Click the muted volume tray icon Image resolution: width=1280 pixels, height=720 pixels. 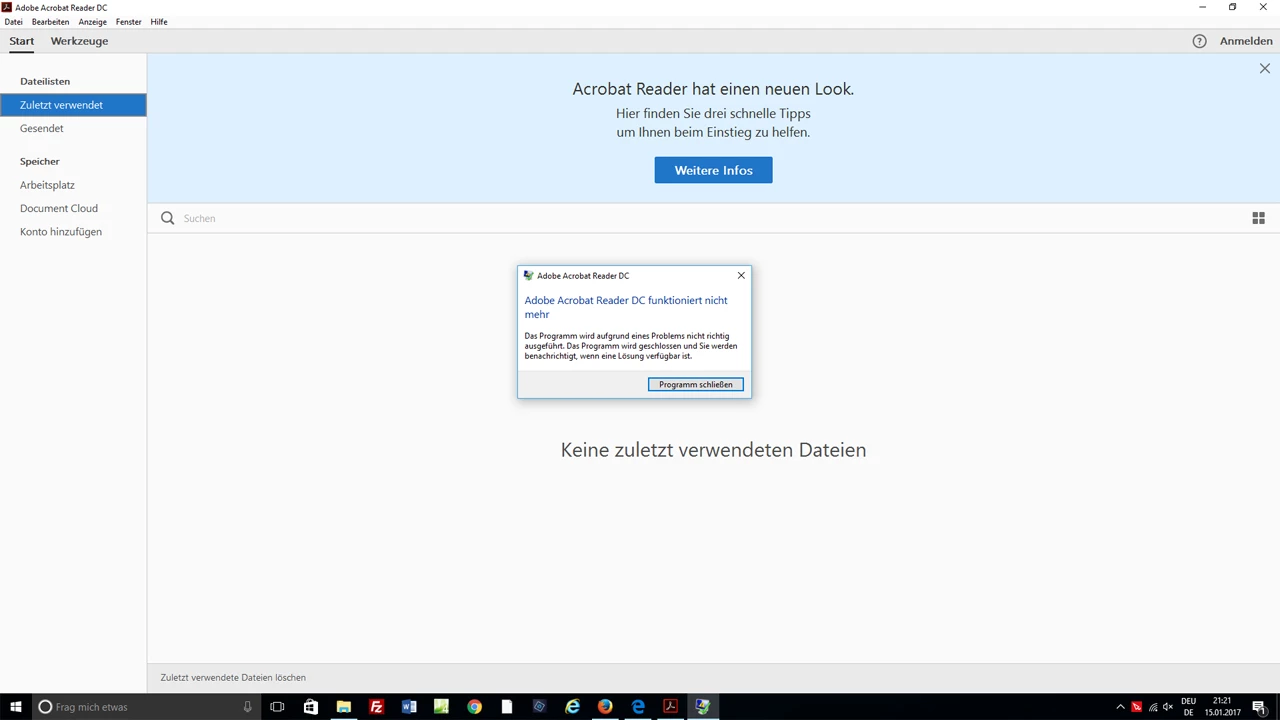point(1168,707)
